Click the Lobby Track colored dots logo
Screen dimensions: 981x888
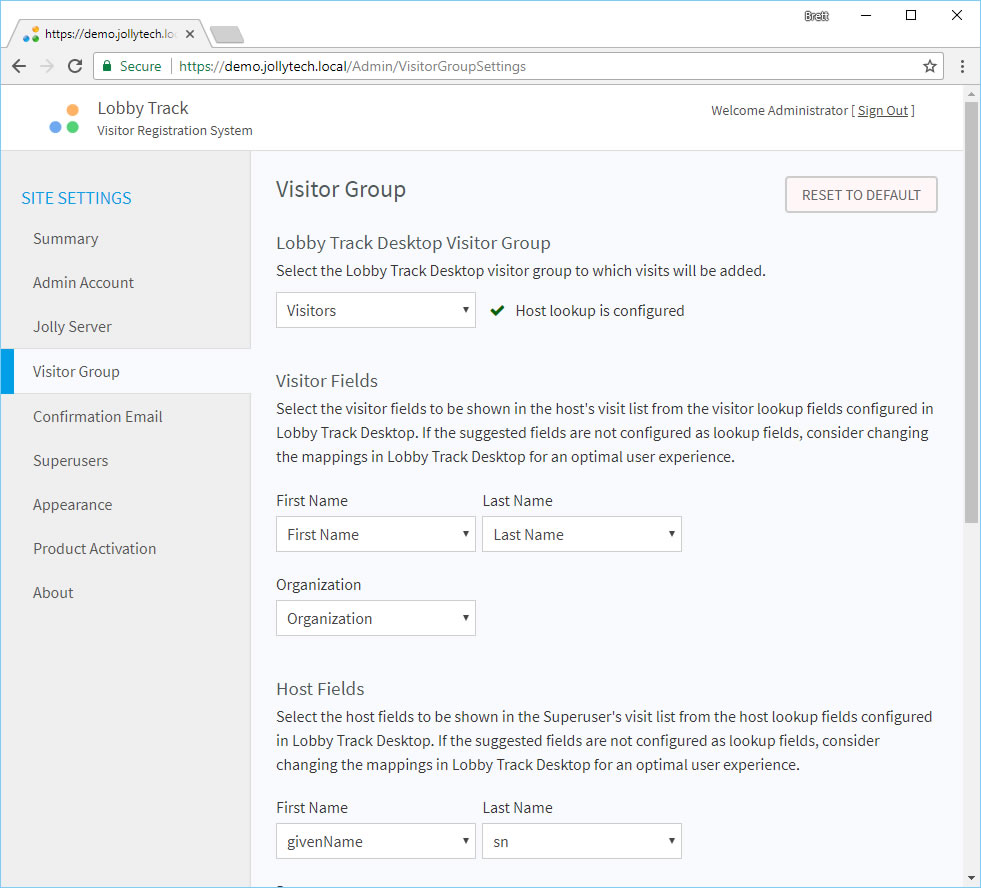point(64,118)
